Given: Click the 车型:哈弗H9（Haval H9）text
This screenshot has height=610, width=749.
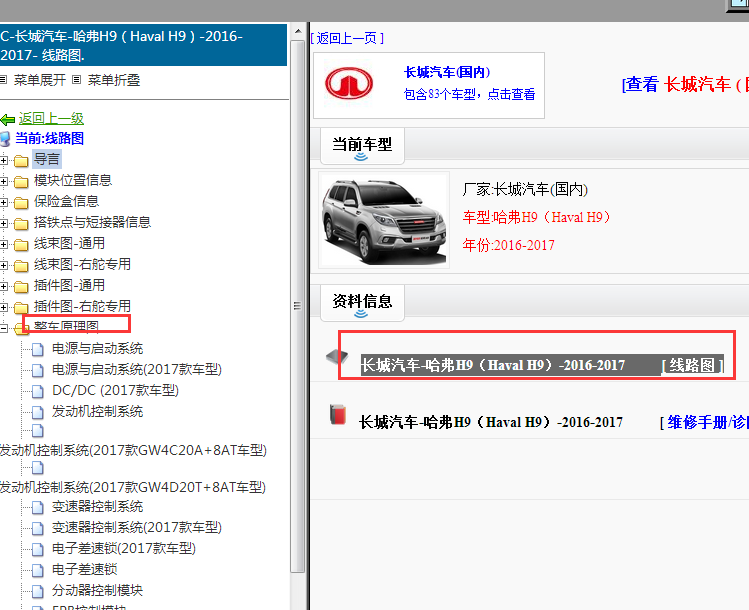Looking at the screenshot, I should [536, 217].
